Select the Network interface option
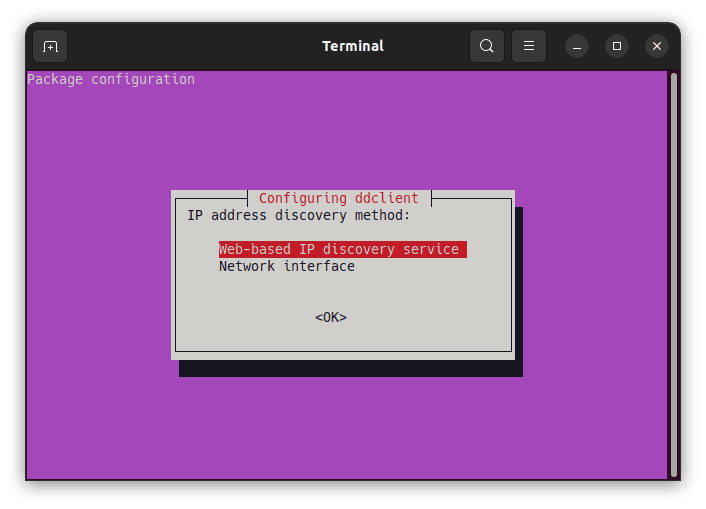This screenshot has height=509, width=706. tap(287, 266)
